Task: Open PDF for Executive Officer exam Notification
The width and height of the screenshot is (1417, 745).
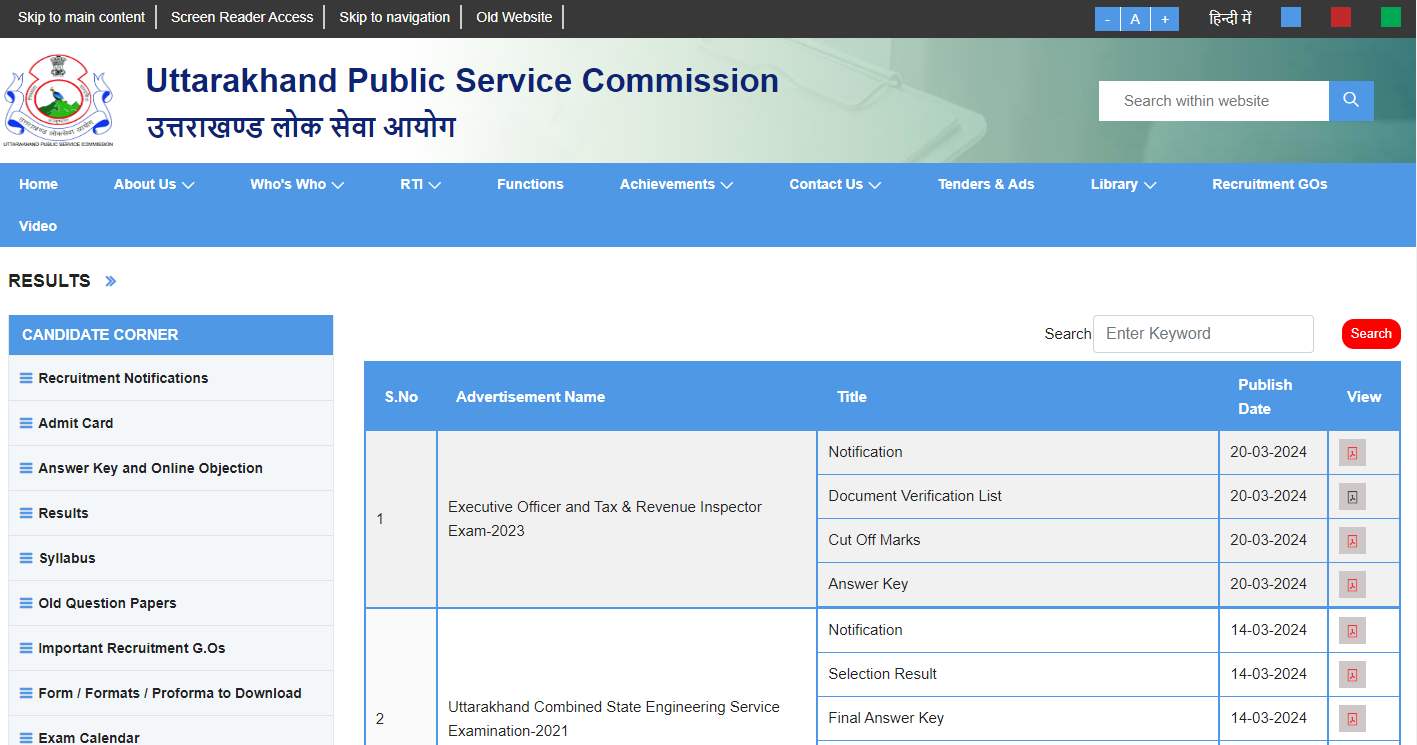Action: tap(1352, 453)
